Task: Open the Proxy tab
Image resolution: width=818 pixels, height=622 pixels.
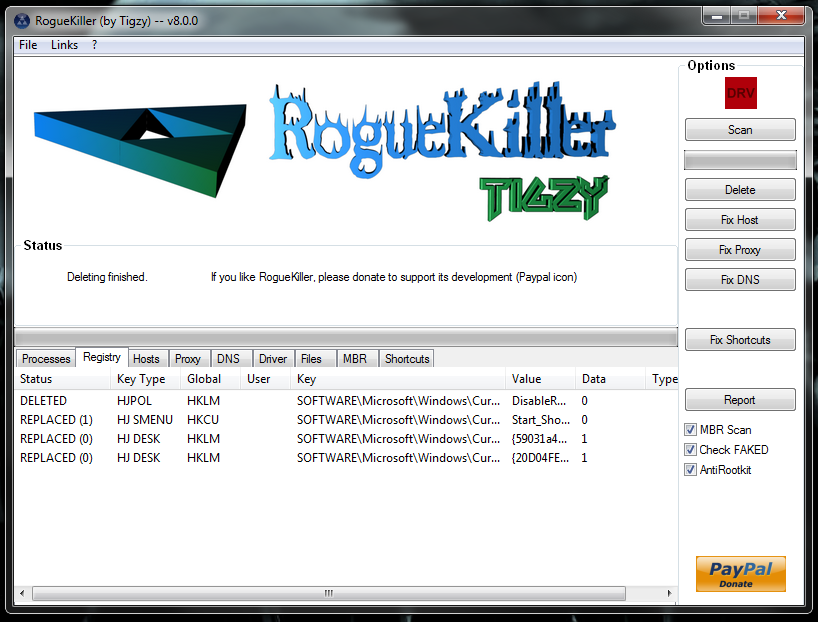Action: click(188, 358)
